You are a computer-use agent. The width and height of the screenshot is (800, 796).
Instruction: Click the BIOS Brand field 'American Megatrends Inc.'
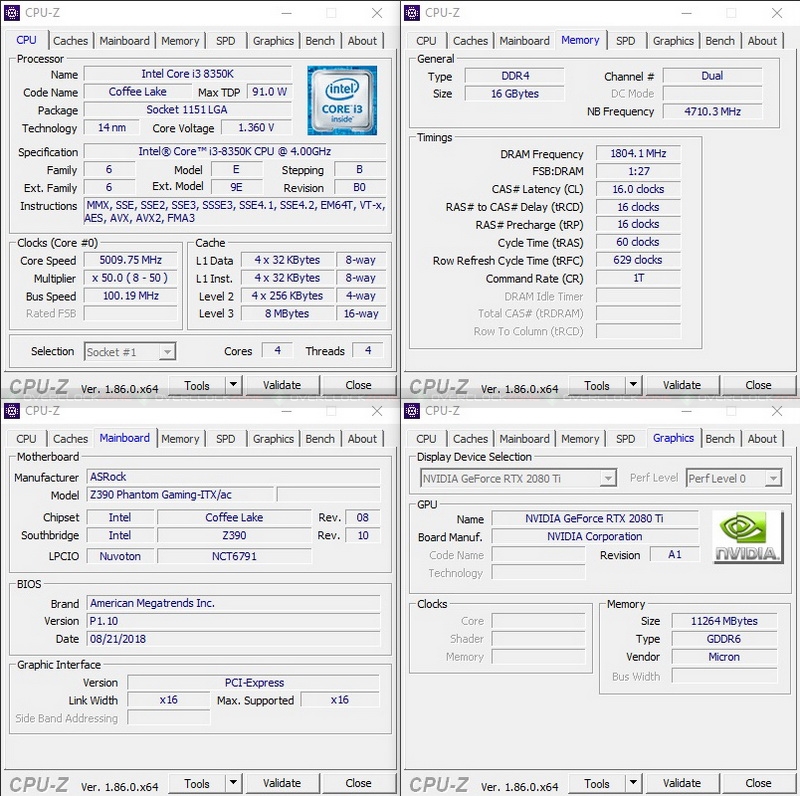pos(233,603)
